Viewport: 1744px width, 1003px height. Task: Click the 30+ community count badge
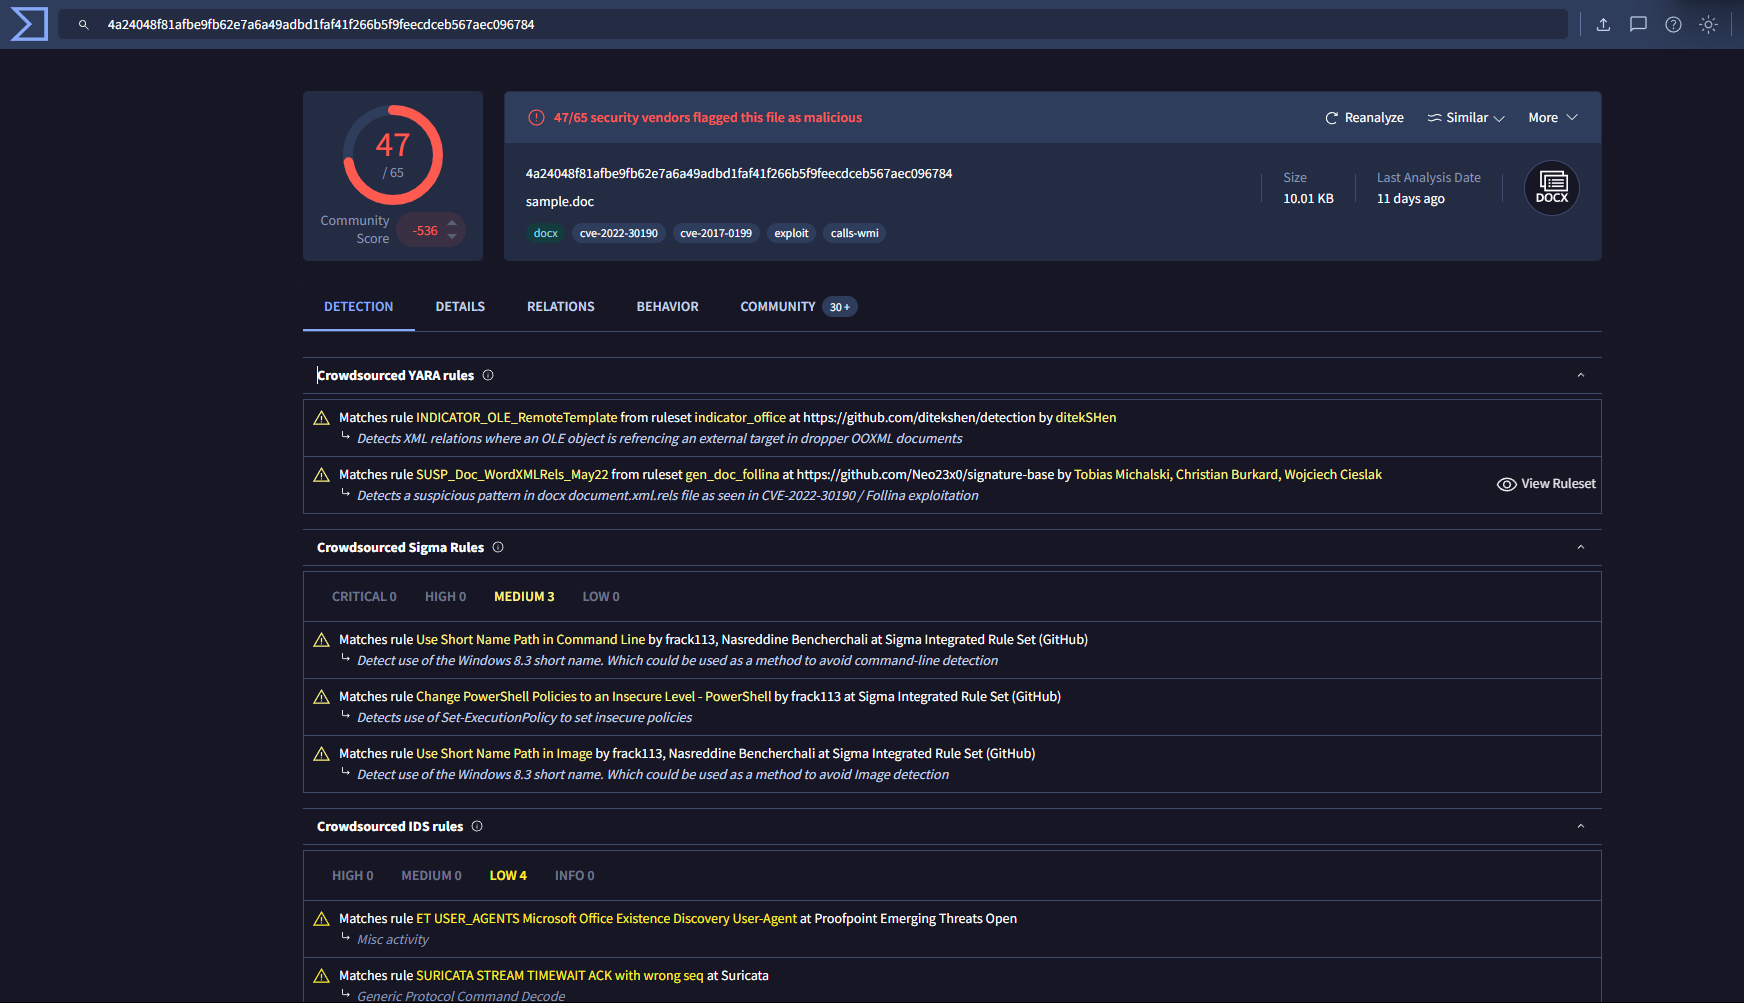(x=840, y=307)
